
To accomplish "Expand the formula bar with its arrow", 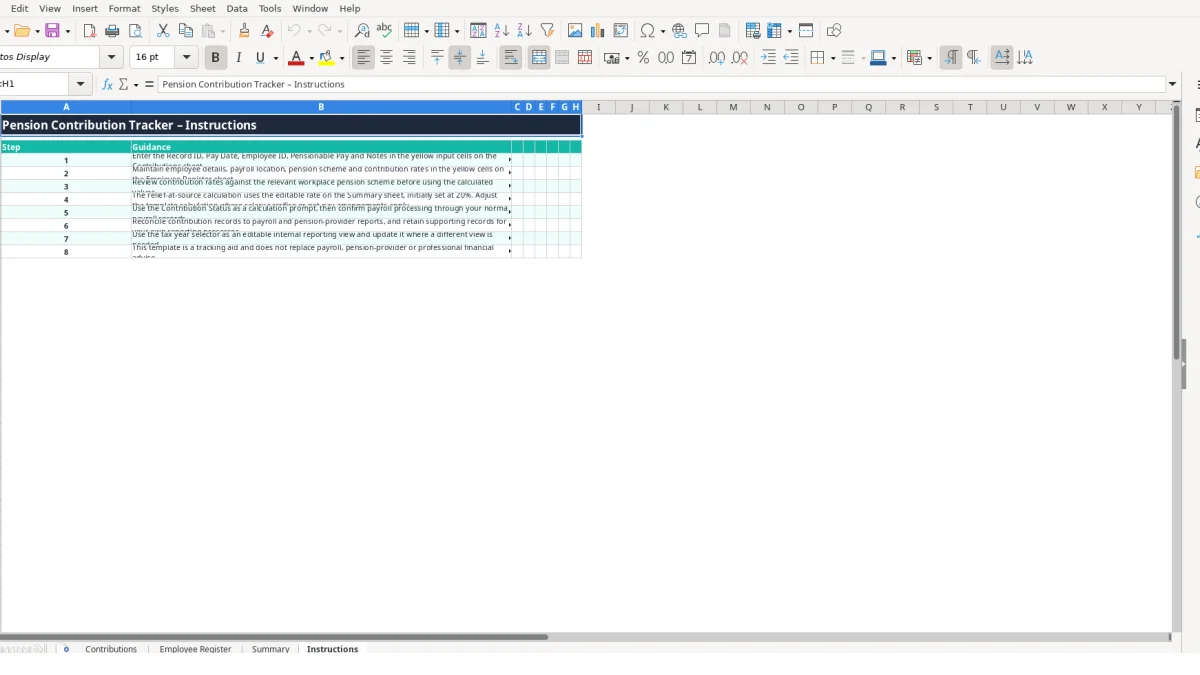I will pos(1173,85).
